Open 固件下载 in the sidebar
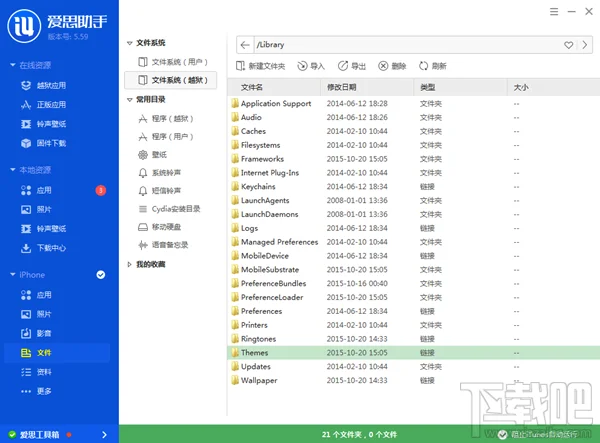This screenshot has height=443, width=600. (x=43, y=143)
